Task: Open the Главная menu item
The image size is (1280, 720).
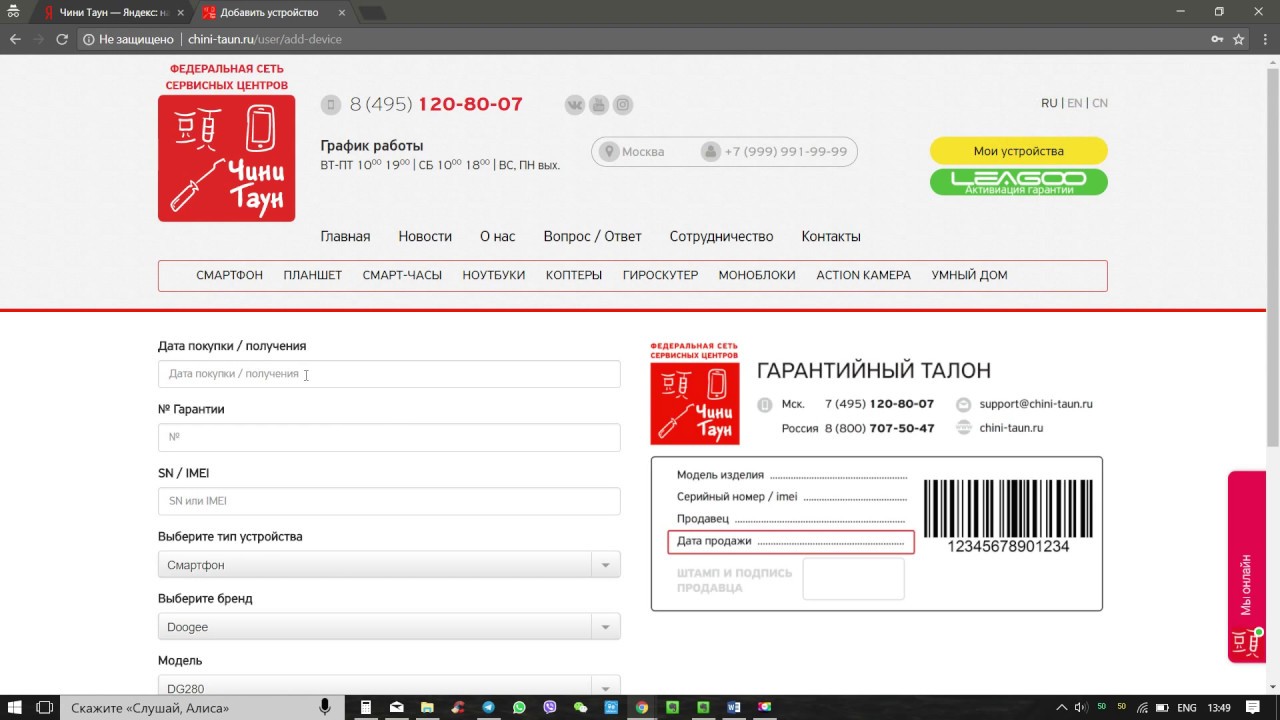Action: pos(345,237)
